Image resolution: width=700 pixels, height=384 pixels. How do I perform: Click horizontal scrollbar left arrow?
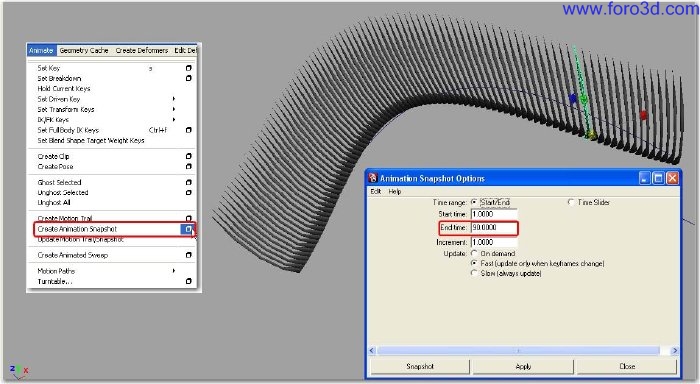tap(372, 351)
